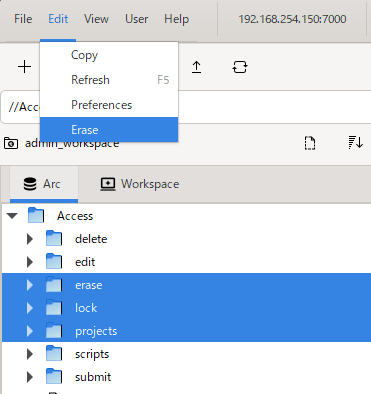The width and height of the screenshot is (371, 394).
Task: Switch to the Workspace tab
Action: coord(140,184)
